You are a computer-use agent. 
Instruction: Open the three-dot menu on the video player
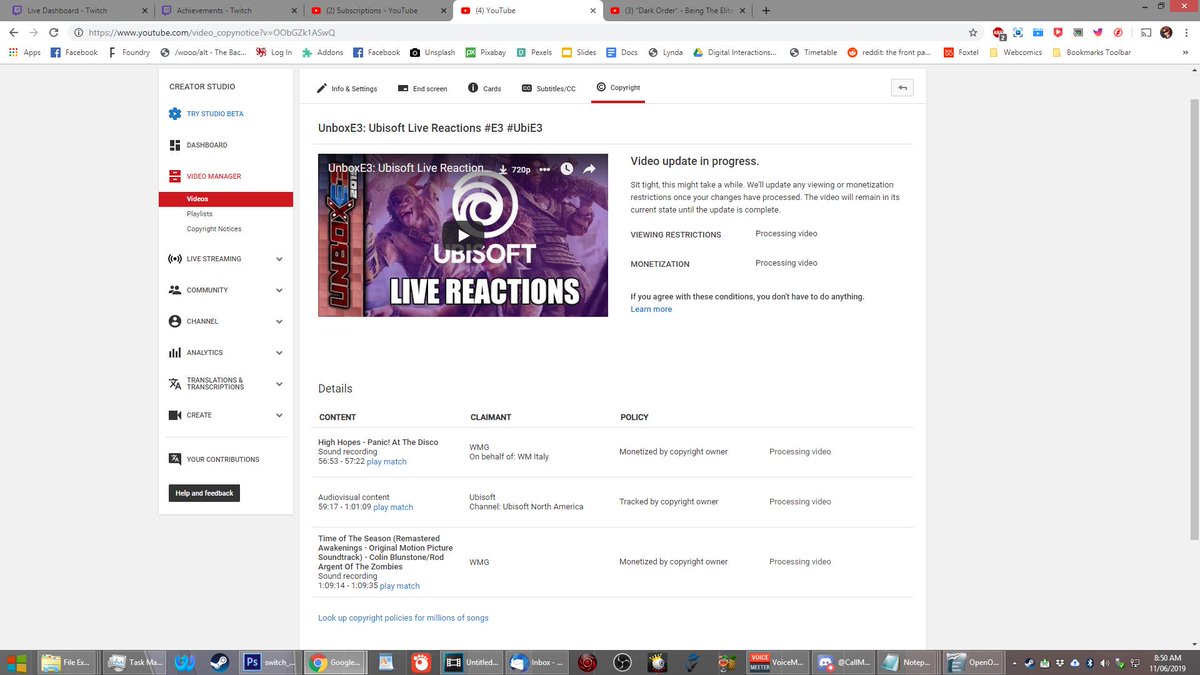point(545,169)
